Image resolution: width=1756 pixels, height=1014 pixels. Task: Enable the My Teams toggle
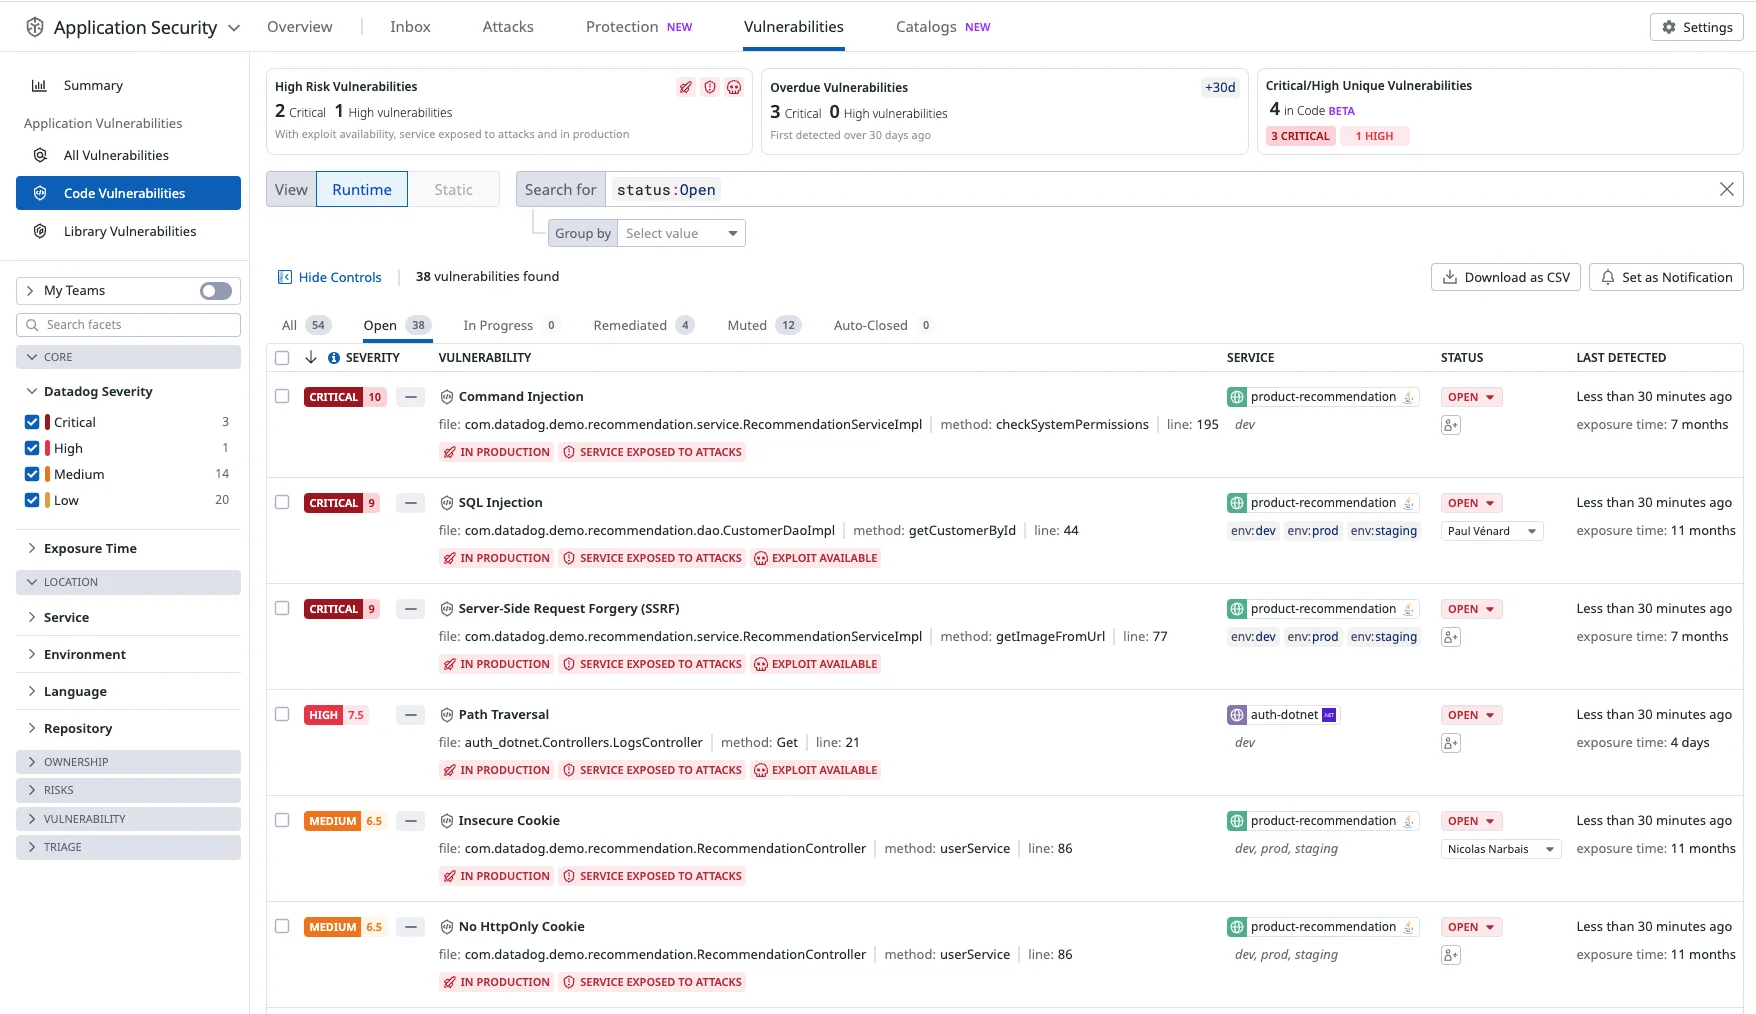(x=213, y=290)
